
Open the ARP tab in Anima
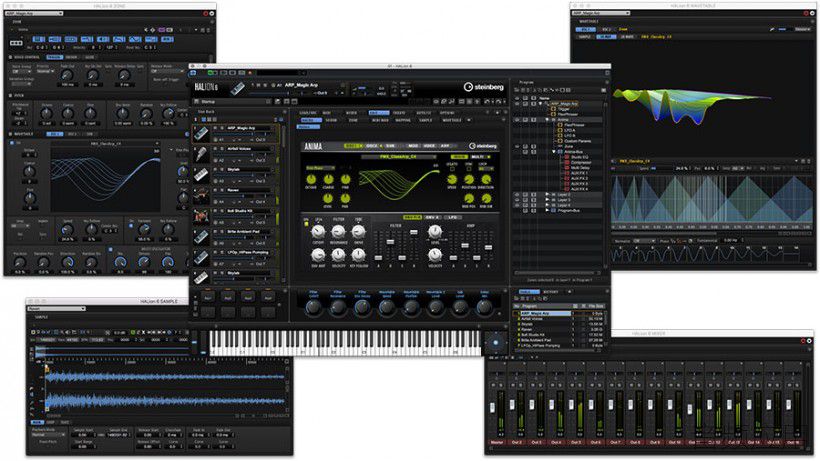pos(445,146)
